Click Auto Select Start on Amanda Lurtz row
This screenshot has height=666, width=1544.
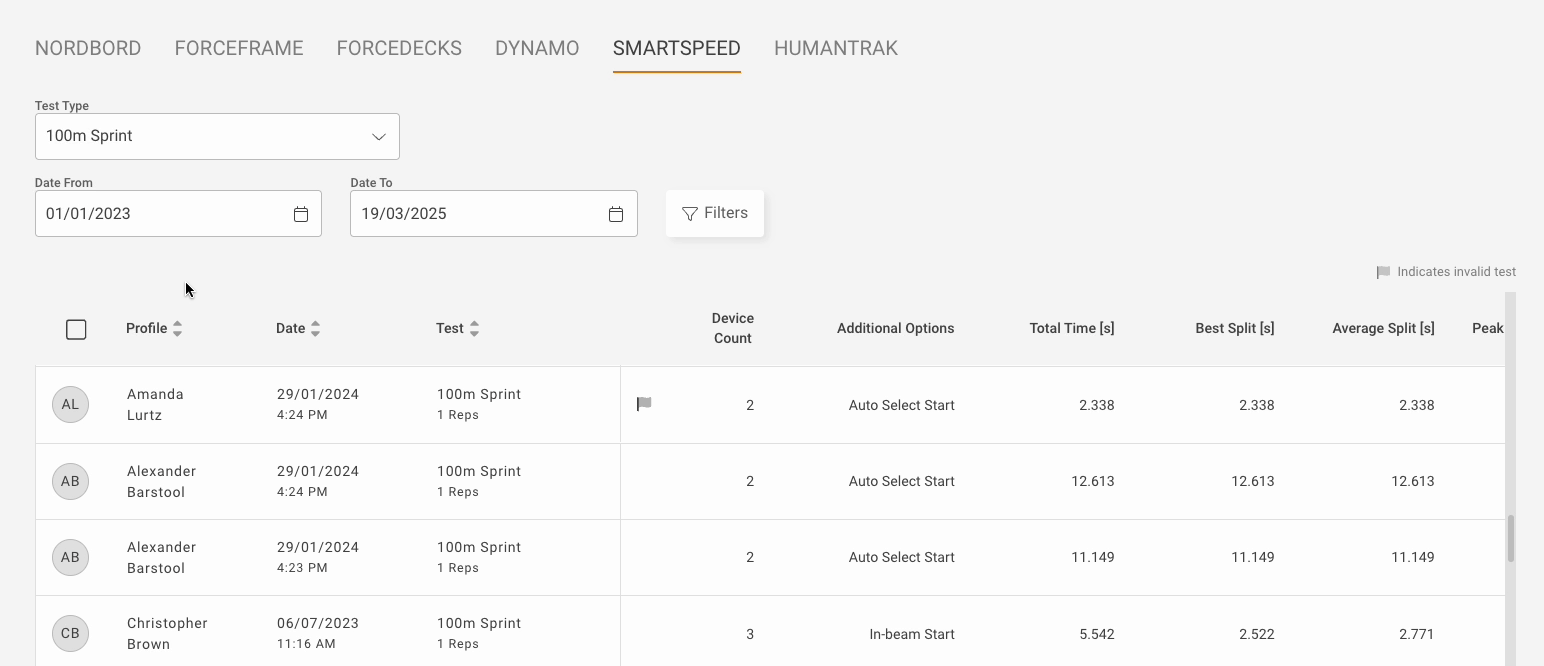click(902, 405)
